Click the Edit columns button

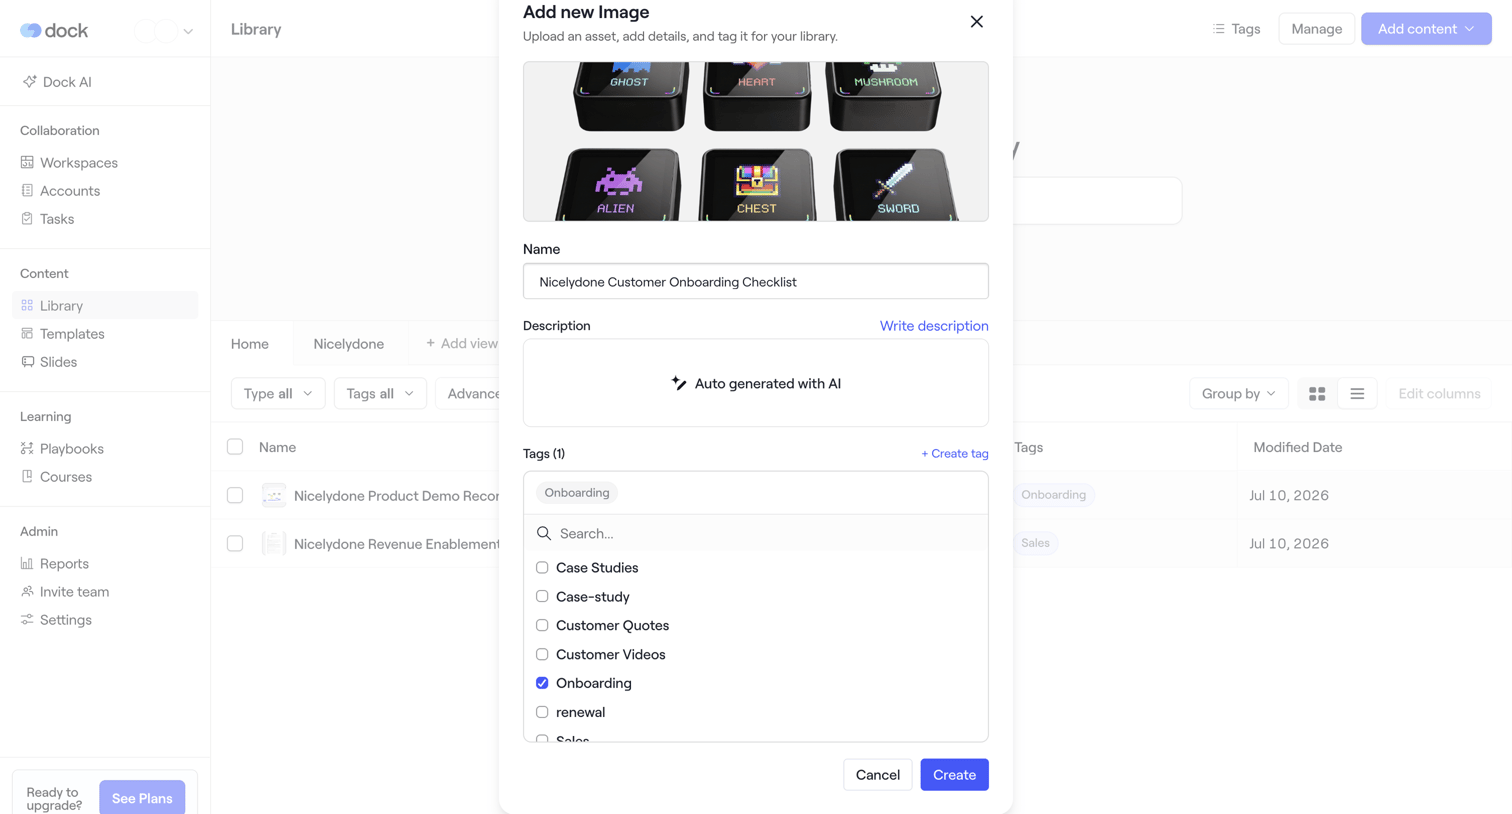click(x=1439, y=394)
